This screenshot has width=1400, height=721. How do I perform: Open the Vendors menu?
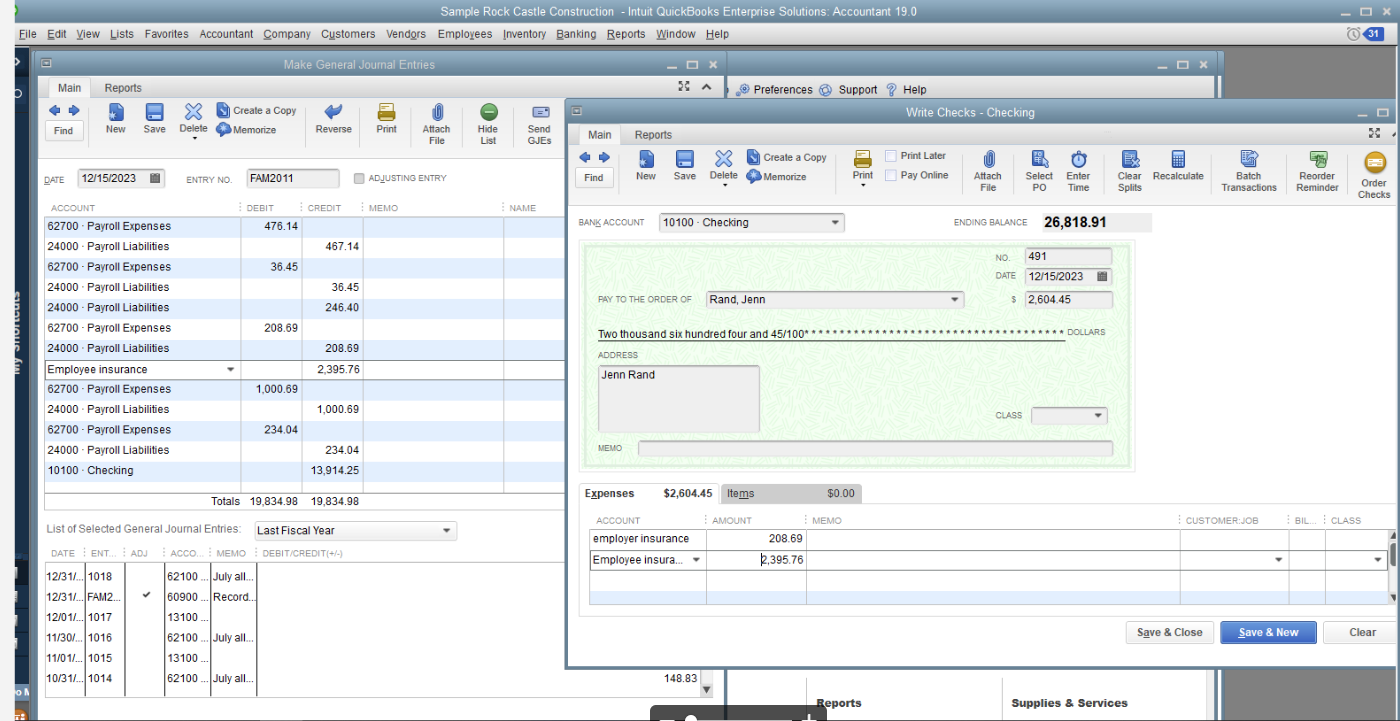pyautogui.click(x=406, y=34)
